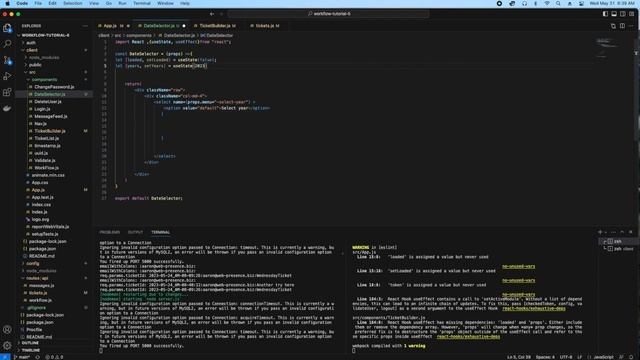
Task: Open the Source Control view
Action: (7, 60)
